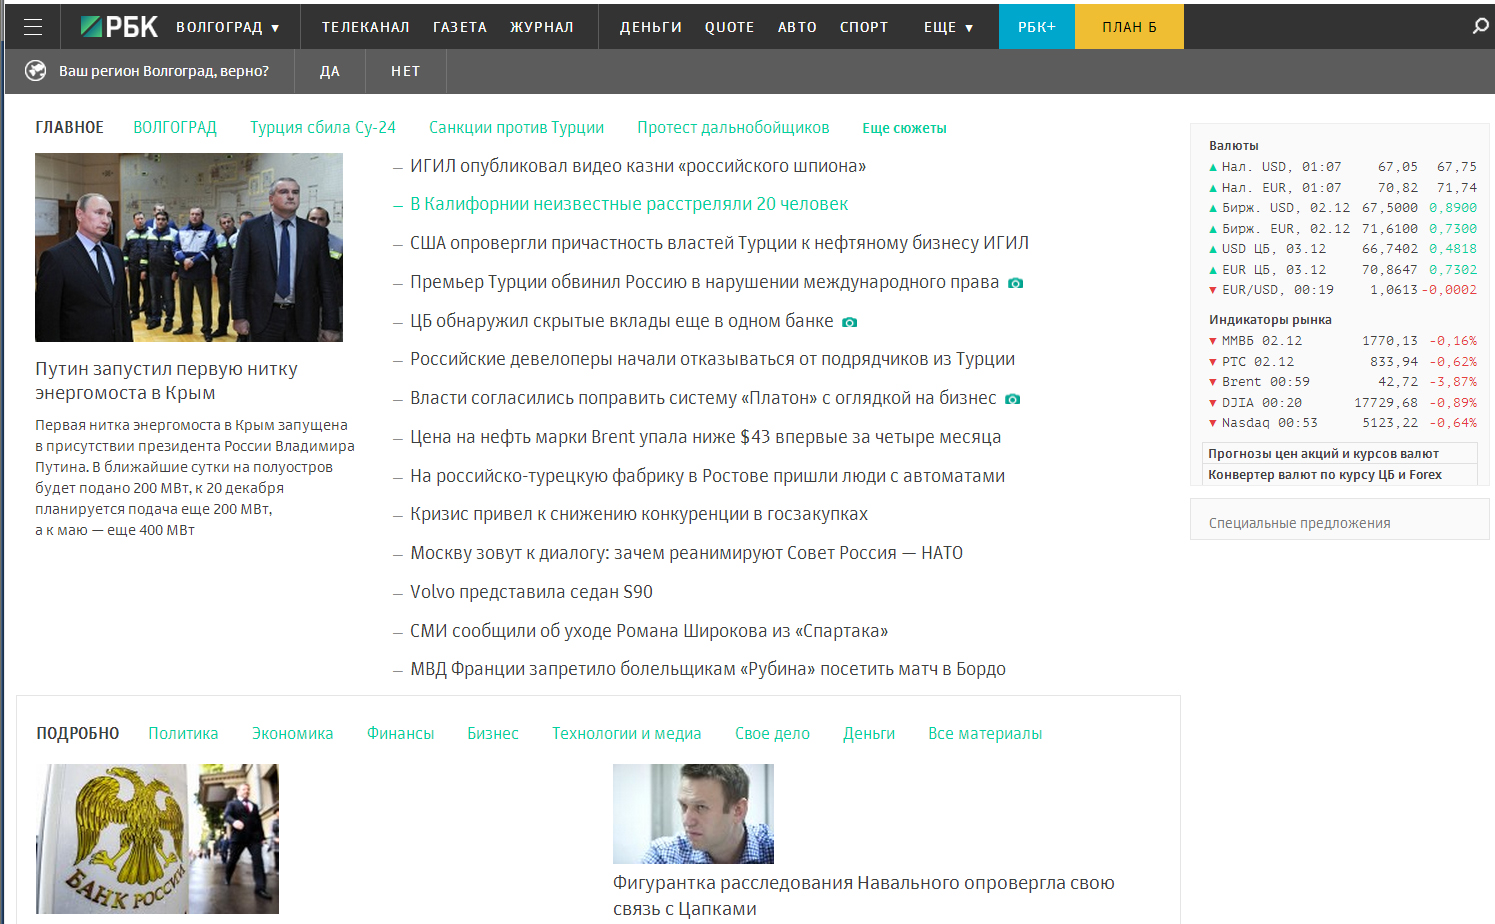
Task: Open the Putin Crimea energy bridge photo
Action: pos(189,247)
